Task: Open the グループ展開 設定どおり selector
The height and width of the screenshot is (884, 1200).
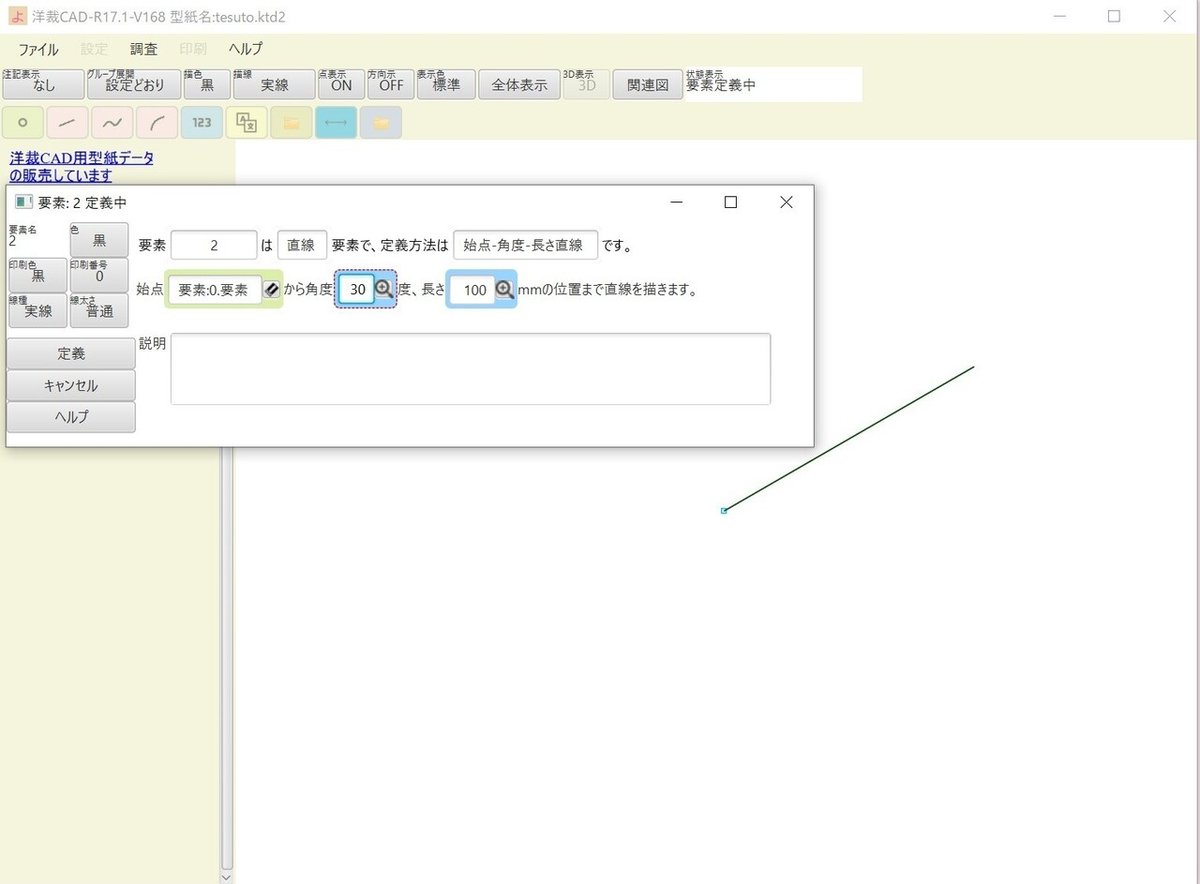Action: pyautogui.click(x=134, y=85)
